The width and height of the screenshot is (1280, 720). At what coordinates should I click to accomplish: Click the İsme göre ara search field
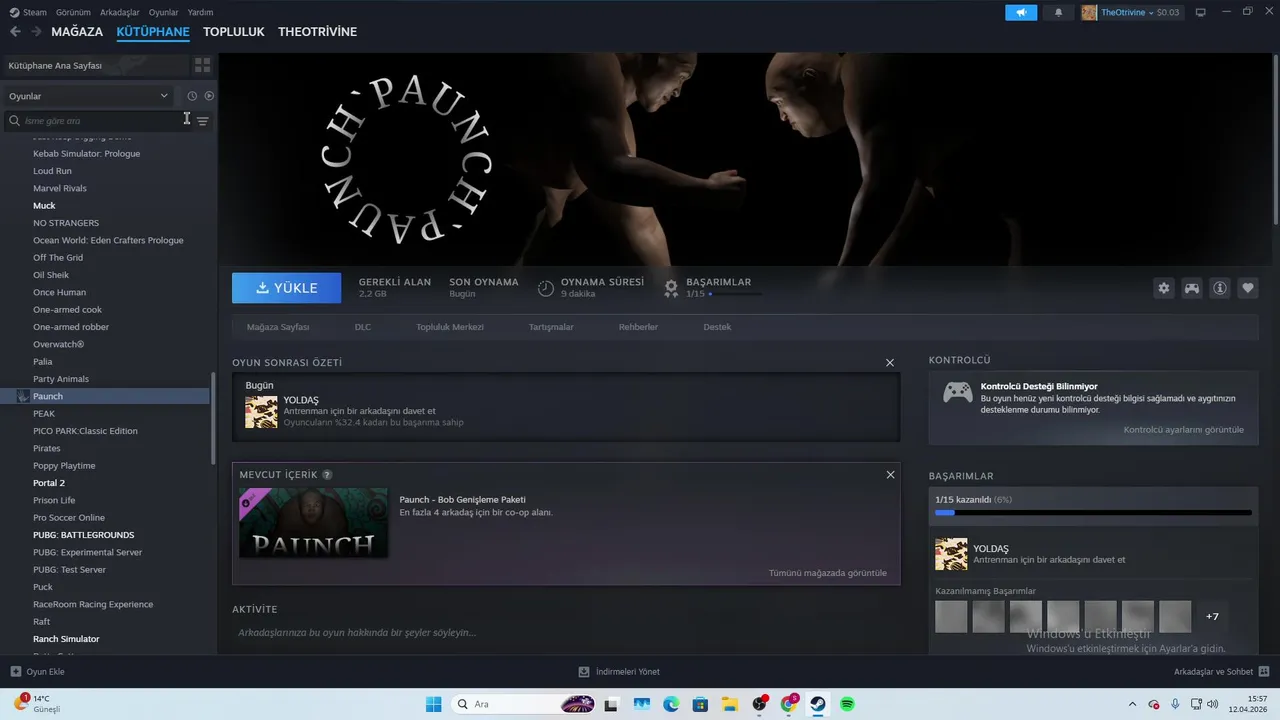point(98,120)
